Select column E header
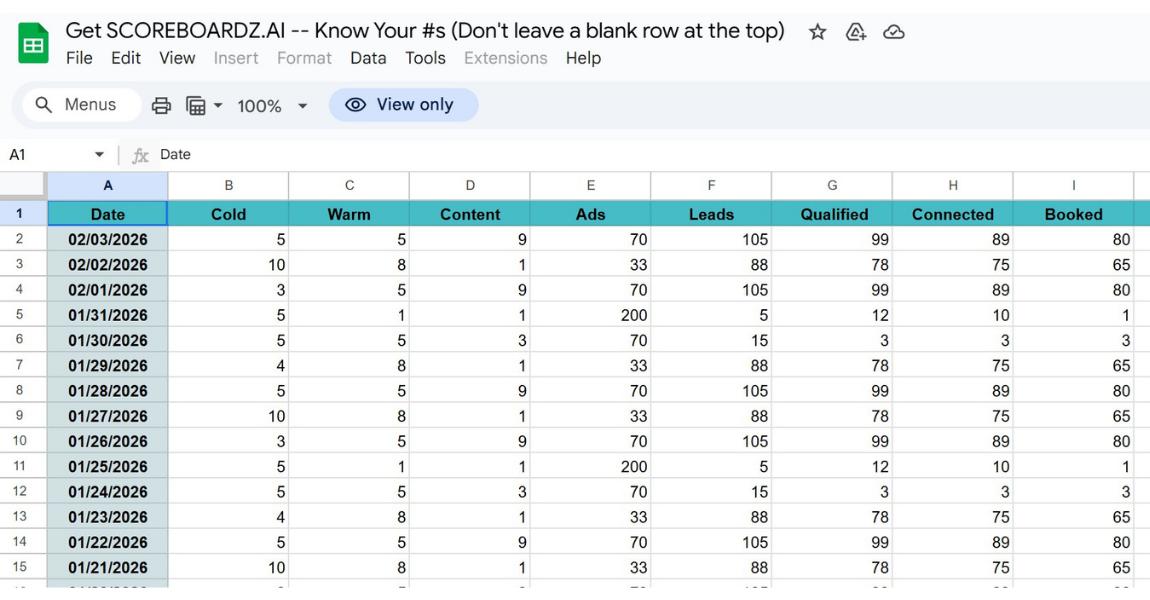Viewport: 1150px width, 600px height. [590, 186]
